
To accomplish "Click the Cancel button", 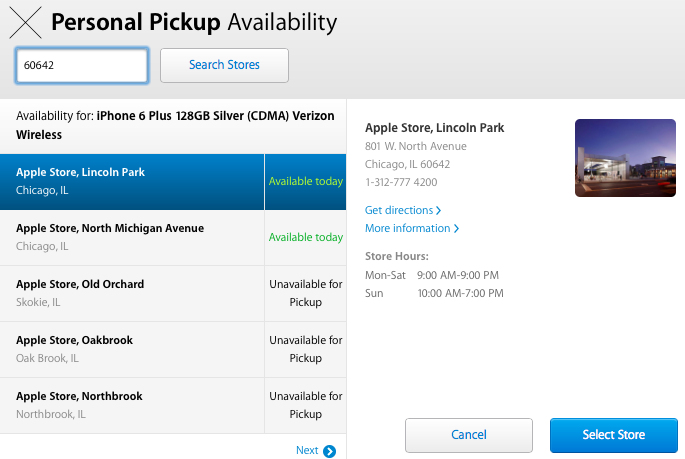I will click(469, 435).
